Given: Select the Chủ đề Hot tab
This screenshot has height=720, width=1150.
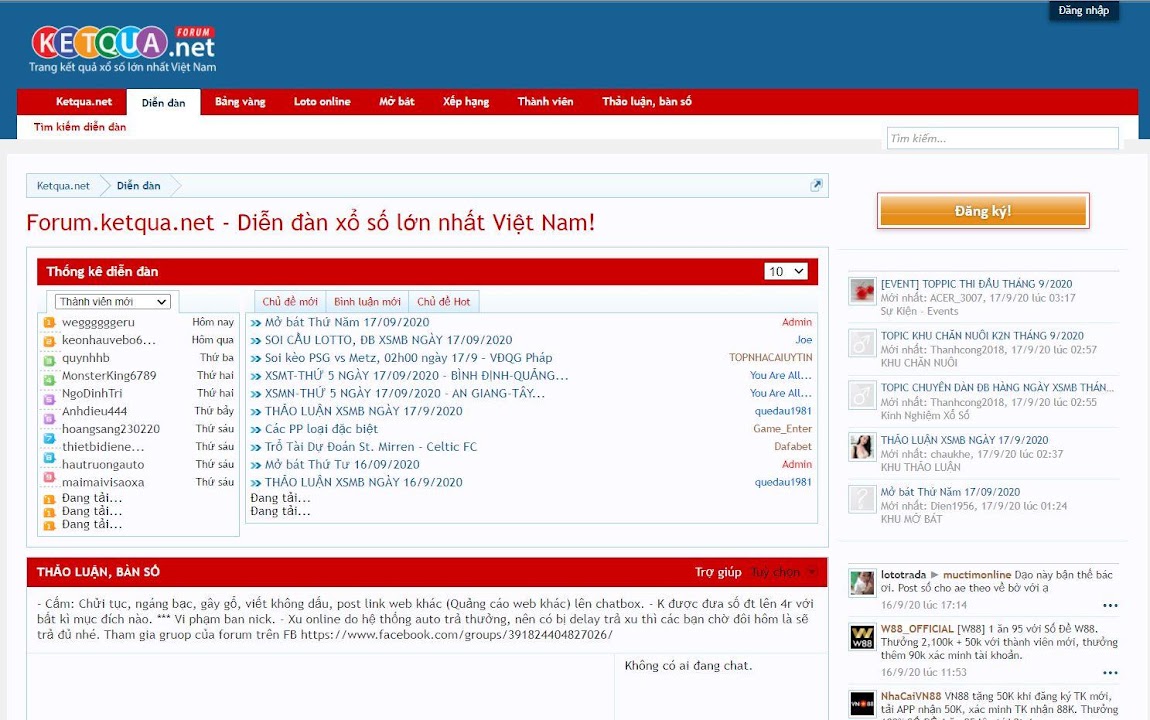Looking at the screenshot, I should click(x=443, y=302).
